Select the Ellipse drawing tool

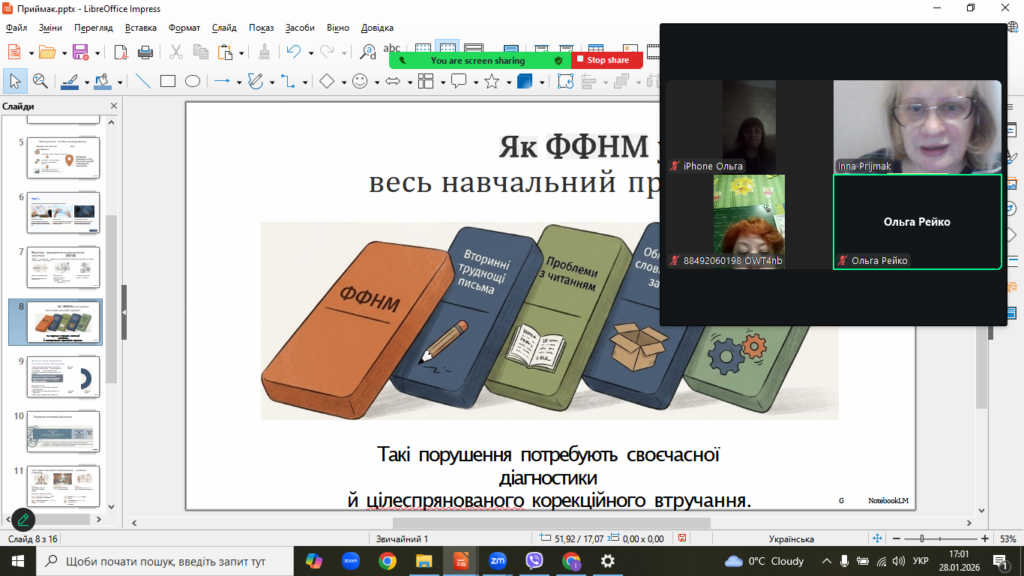pos(193,82)
